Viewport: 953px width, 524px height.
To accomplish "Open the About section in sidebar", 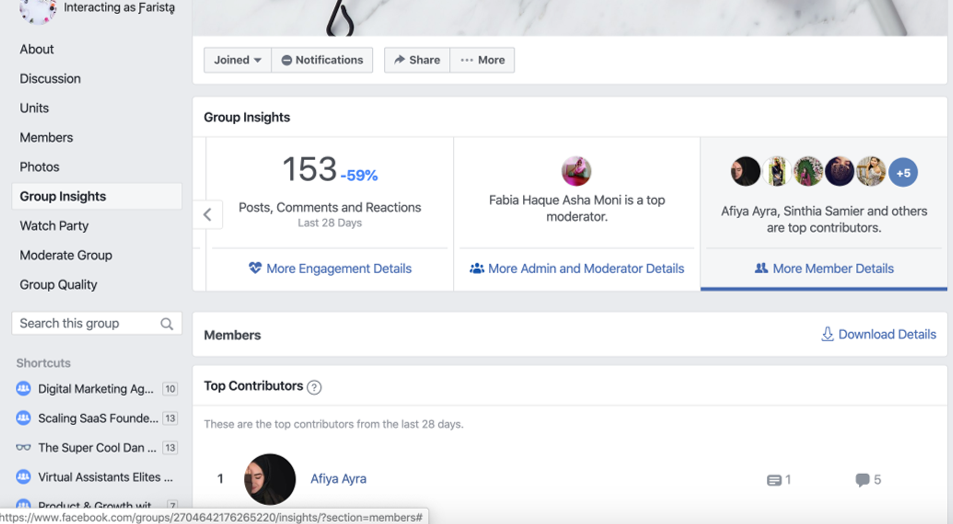I will 36,49.
